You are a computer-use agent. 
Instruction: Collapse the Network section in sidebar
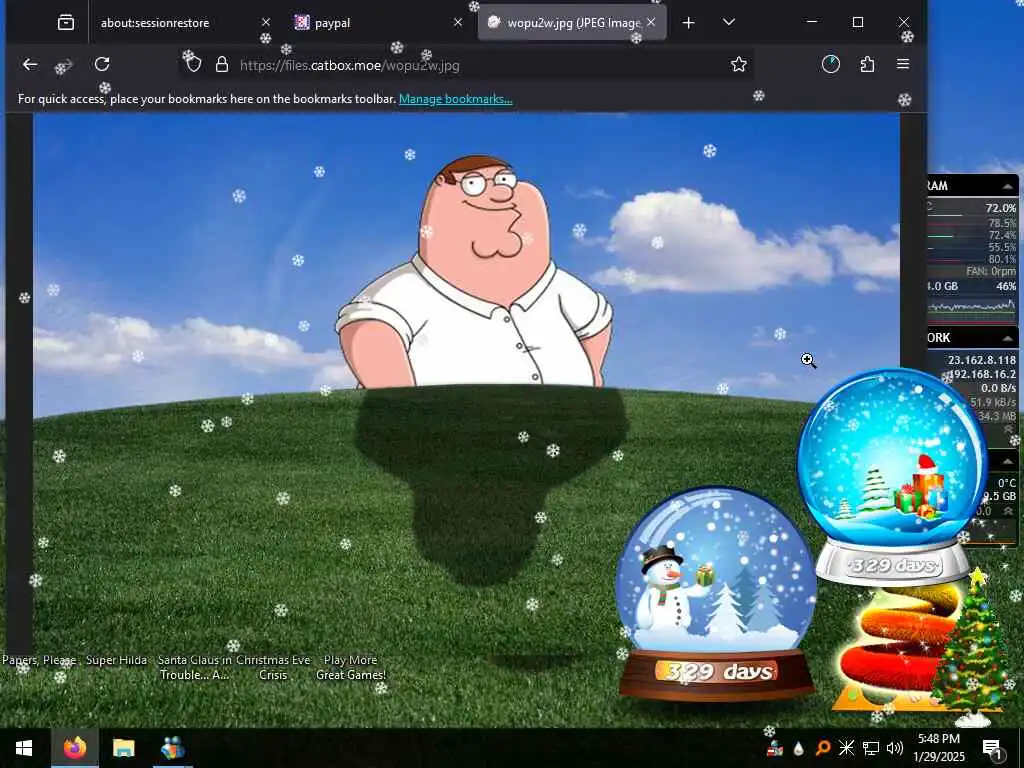coord(1008,338)
